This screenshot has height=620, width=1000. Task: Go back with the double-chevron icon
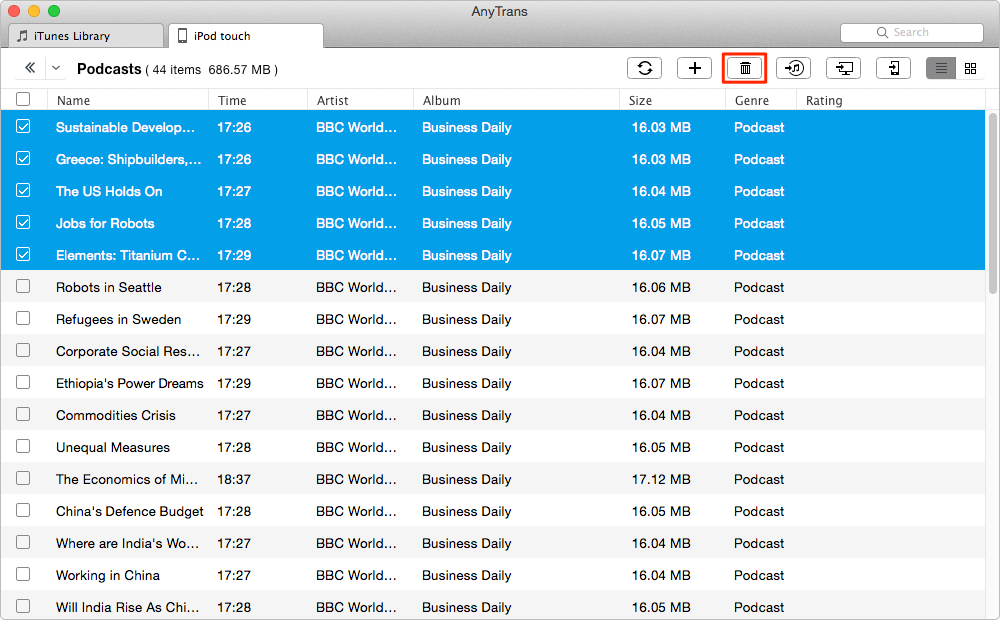pyautogui.click(x=30, y=68)
